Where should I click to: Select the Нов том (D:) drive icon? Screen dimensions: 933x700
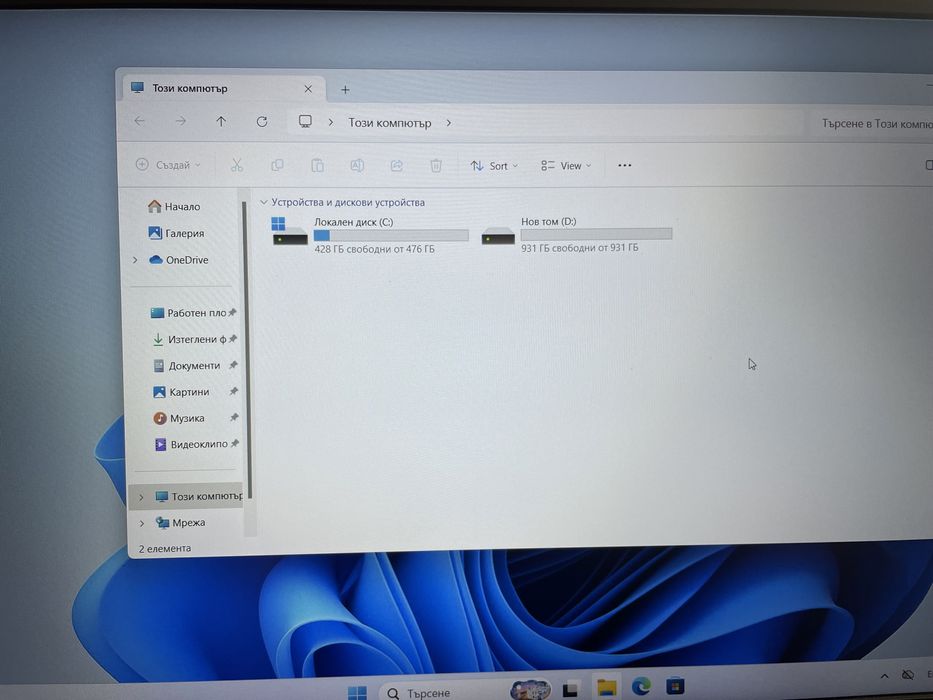pos(498,235)
